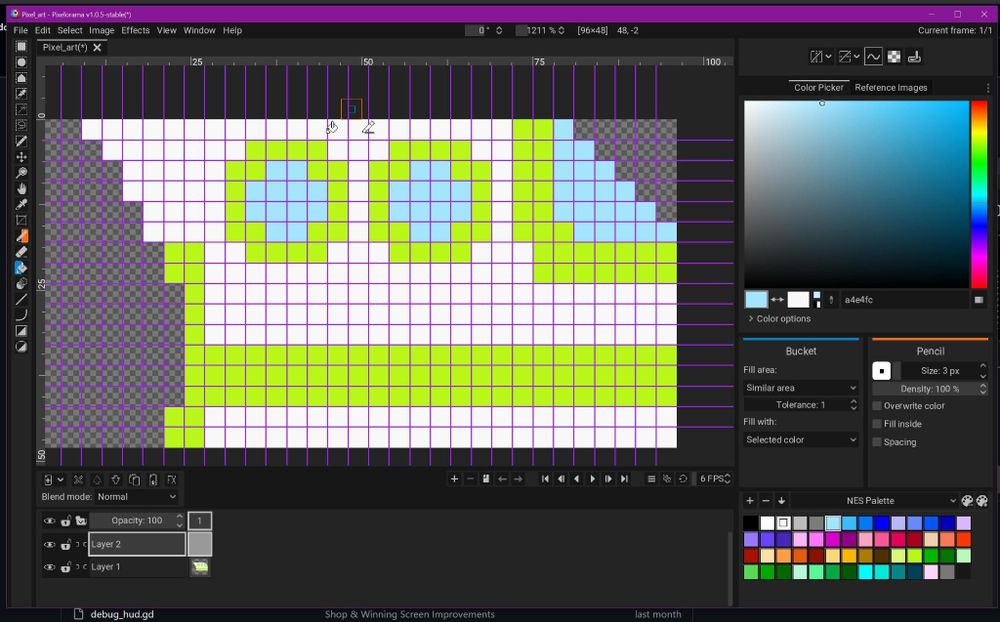1000x622 pixels.
Task: Select the Rectangular Selection tool
Action: click(x=21, y=47)
